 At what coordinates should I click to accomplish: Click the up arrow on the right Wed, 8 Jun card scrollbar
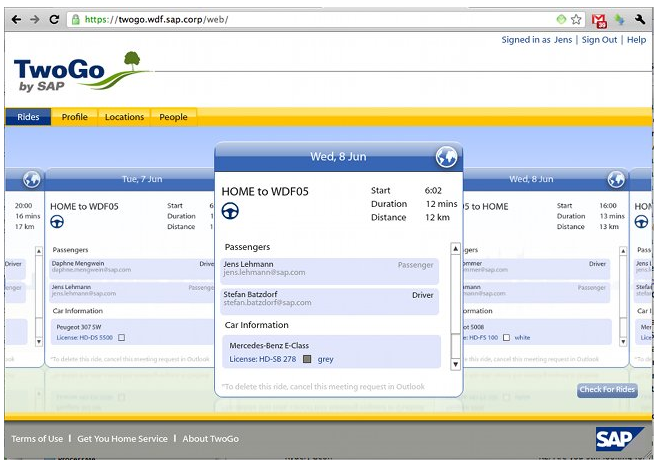point(623,251)
